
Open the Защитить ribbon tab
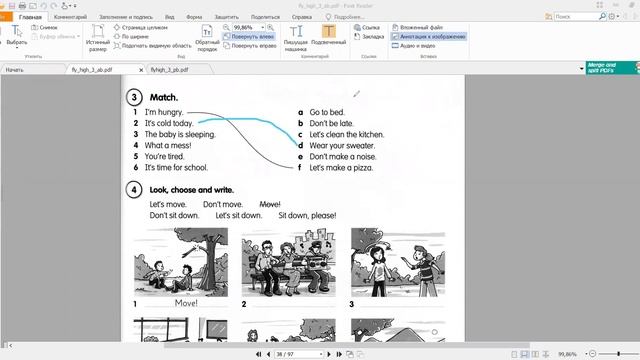pyautogui.click(x=227, y=17)
